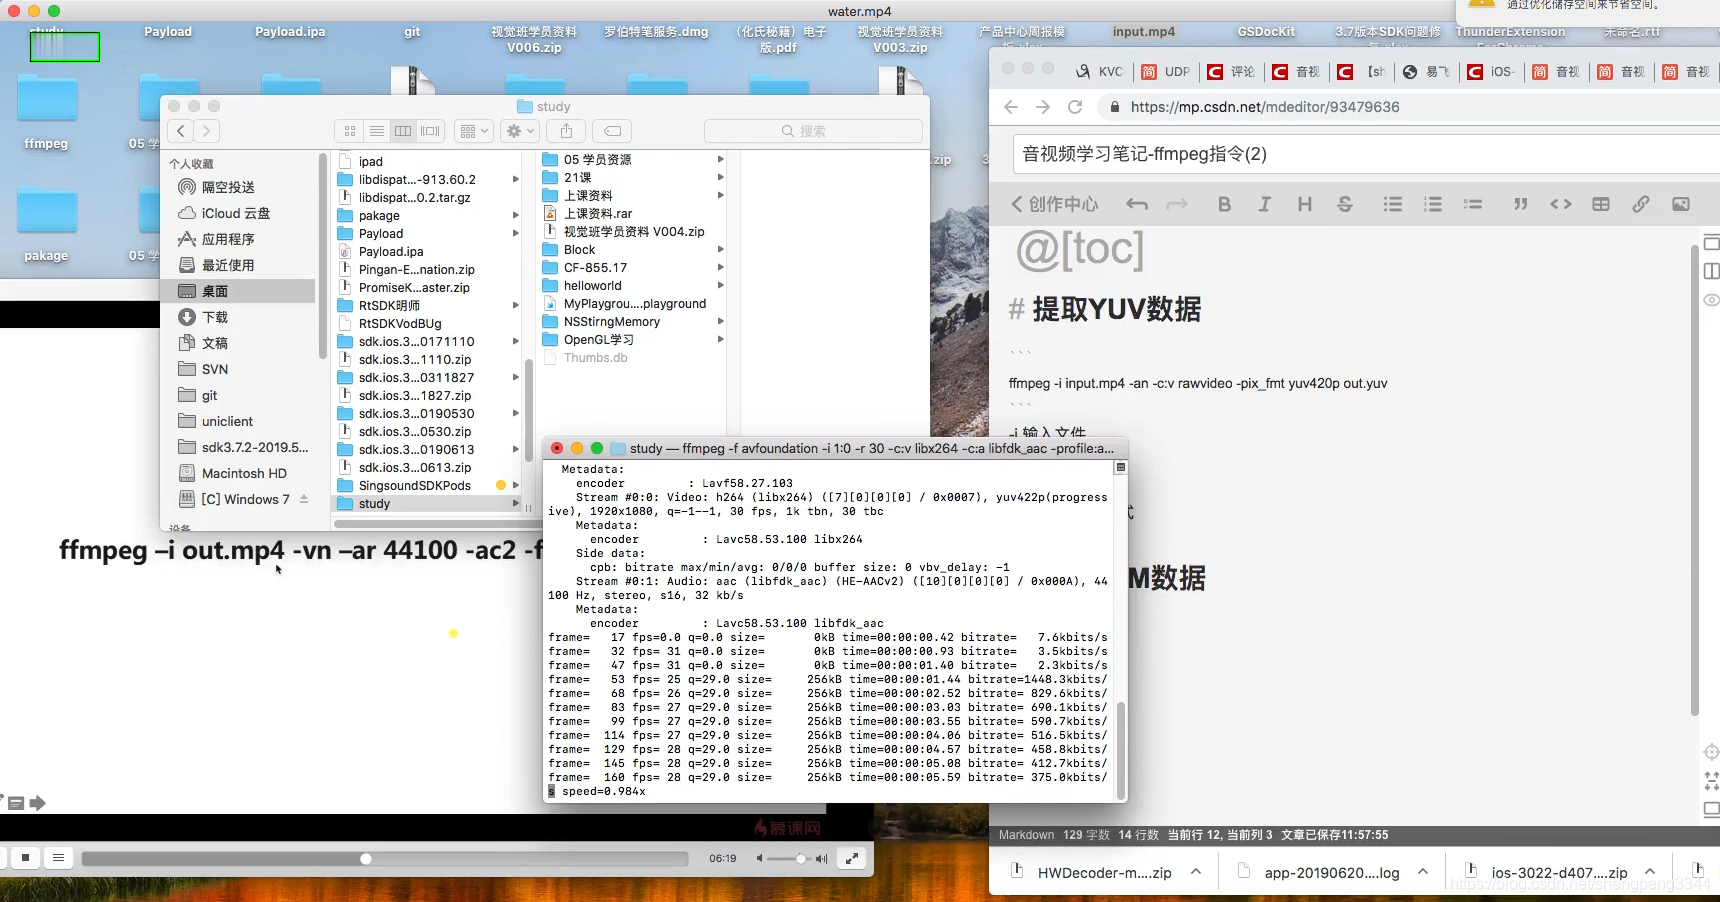
Task: Select MyPlaygrou....playground file
Action: 635,303
